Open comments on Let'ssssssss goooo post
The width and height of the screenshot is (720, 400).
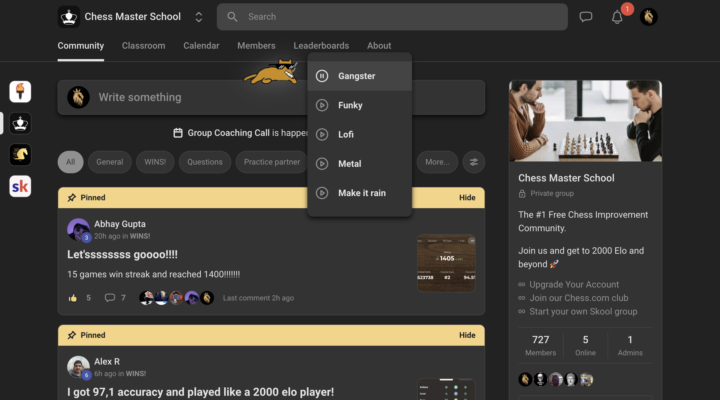(110, 298)
